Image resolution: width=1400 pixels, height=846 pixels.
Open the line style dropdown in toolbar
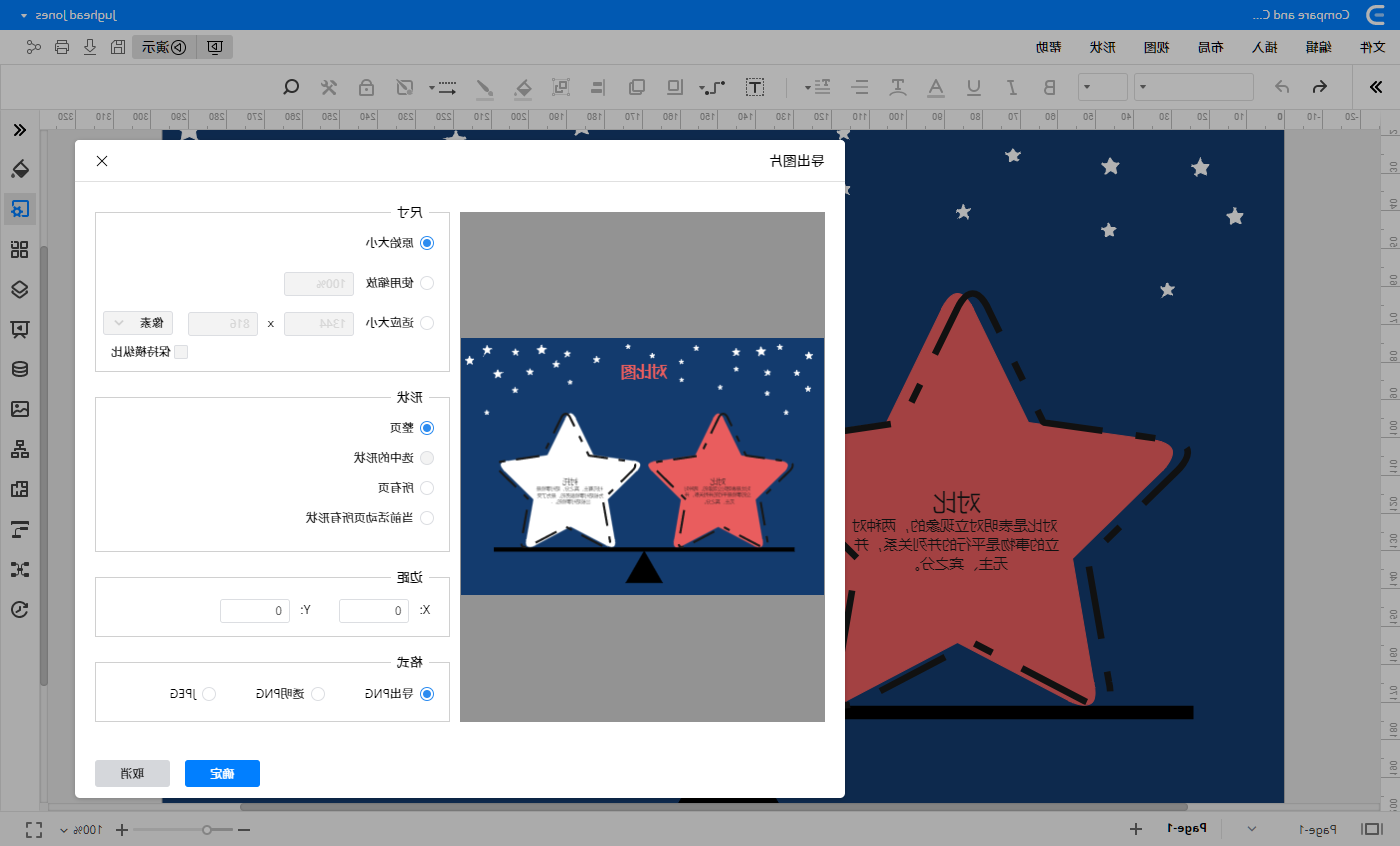445,87
